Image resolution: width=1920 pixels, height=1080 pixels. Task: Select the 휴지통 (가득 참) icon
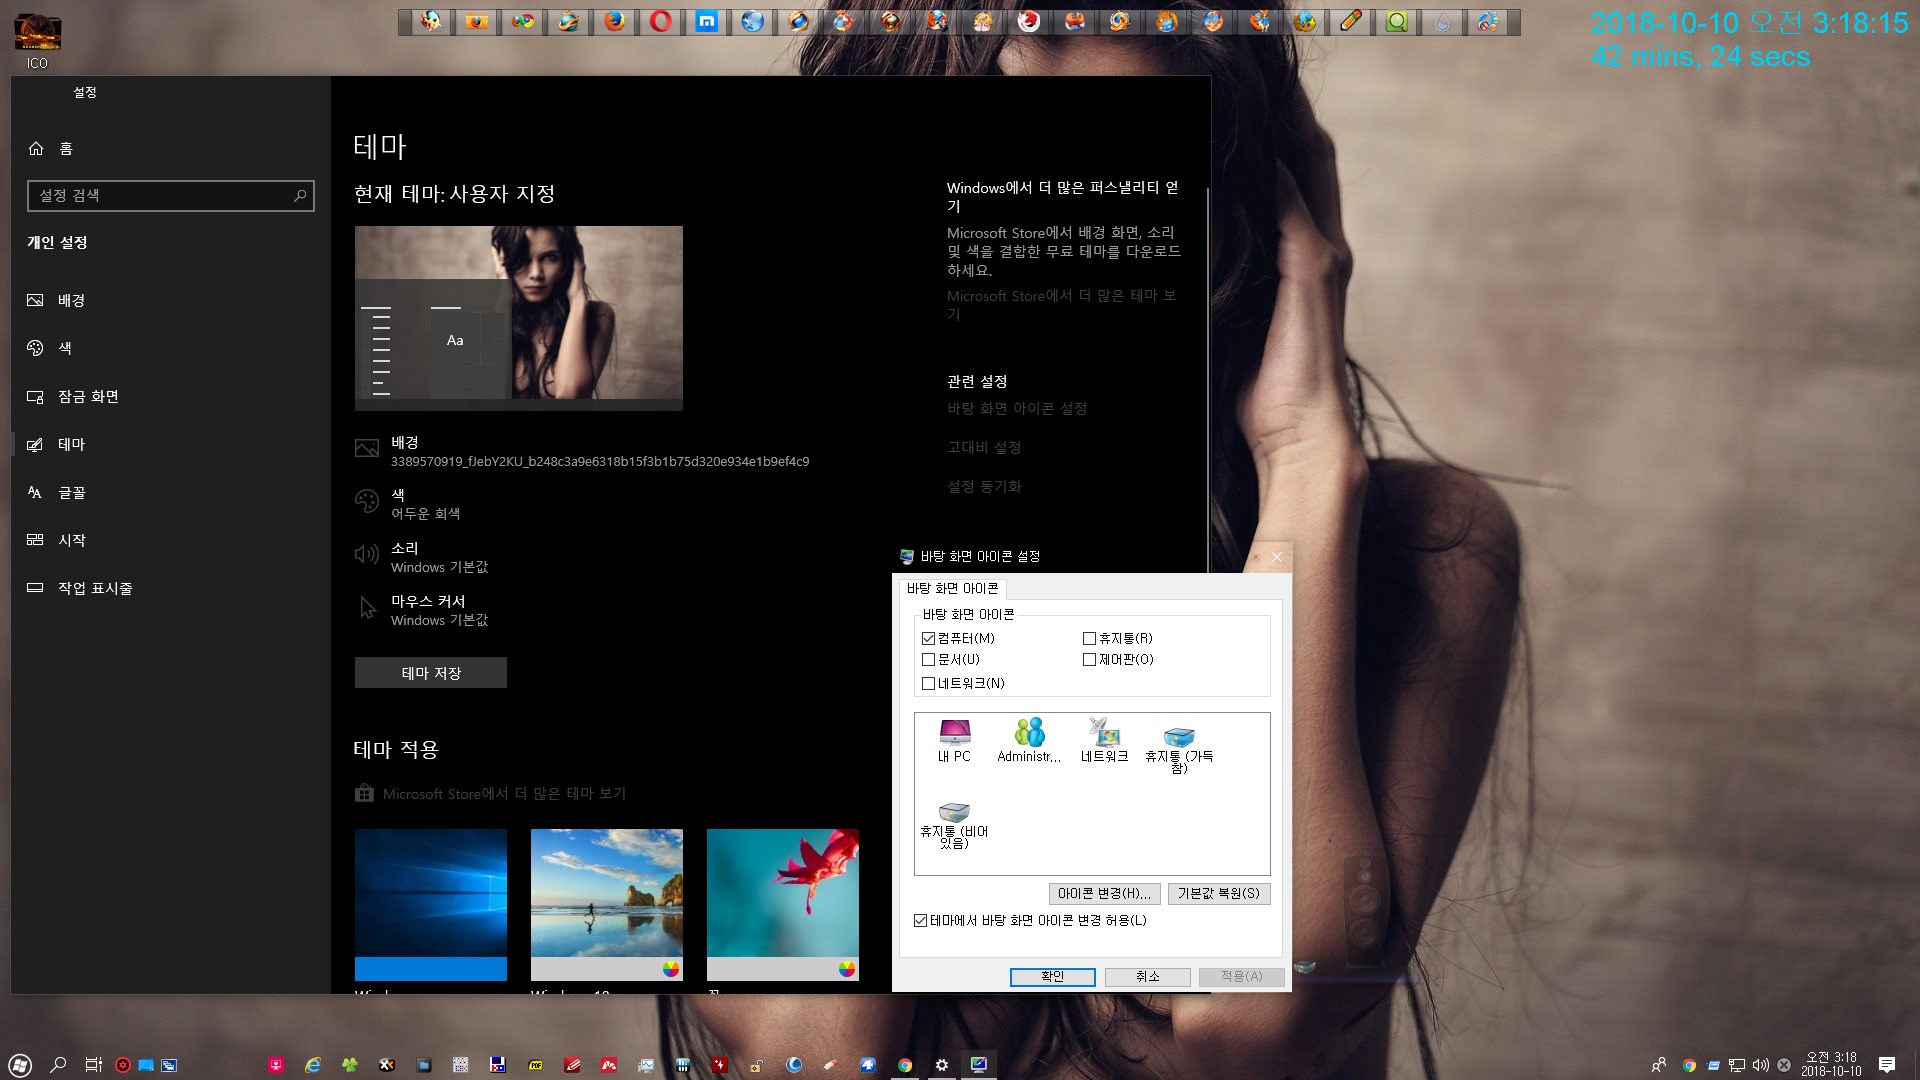pyautogui.click(x=1179, y=748)
